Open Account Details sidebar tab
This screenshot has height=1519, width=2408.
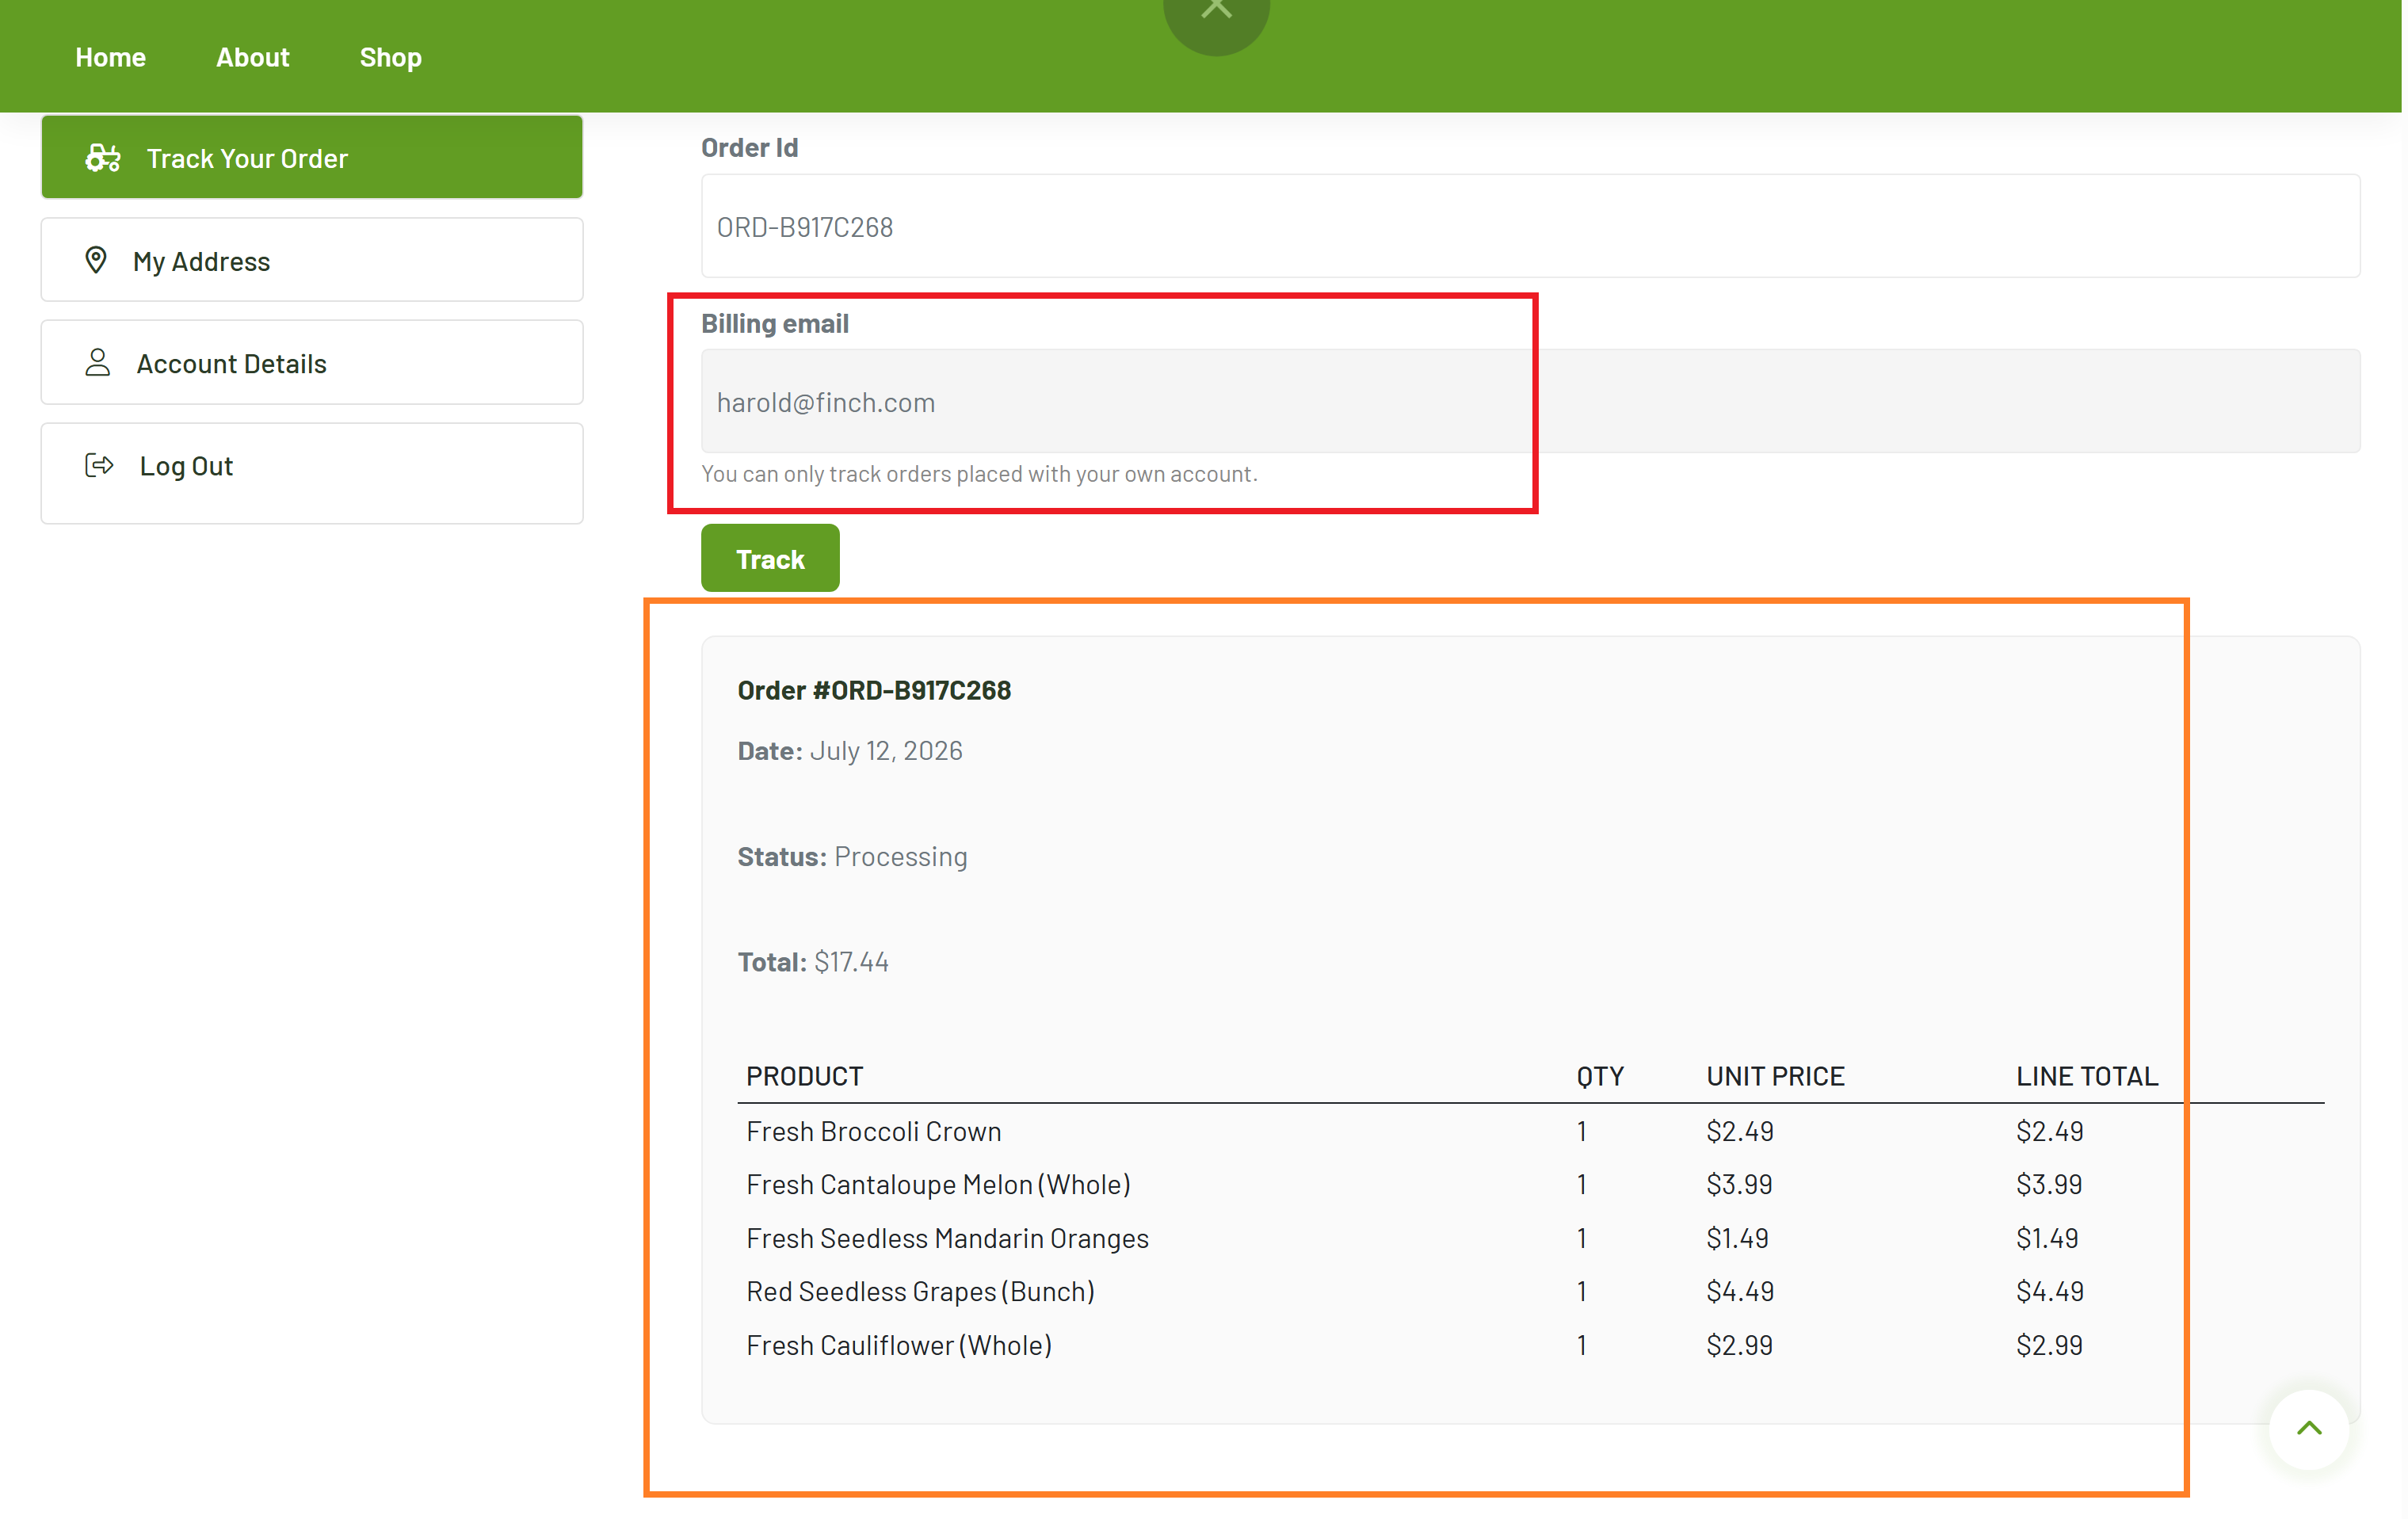click(312, 362)
